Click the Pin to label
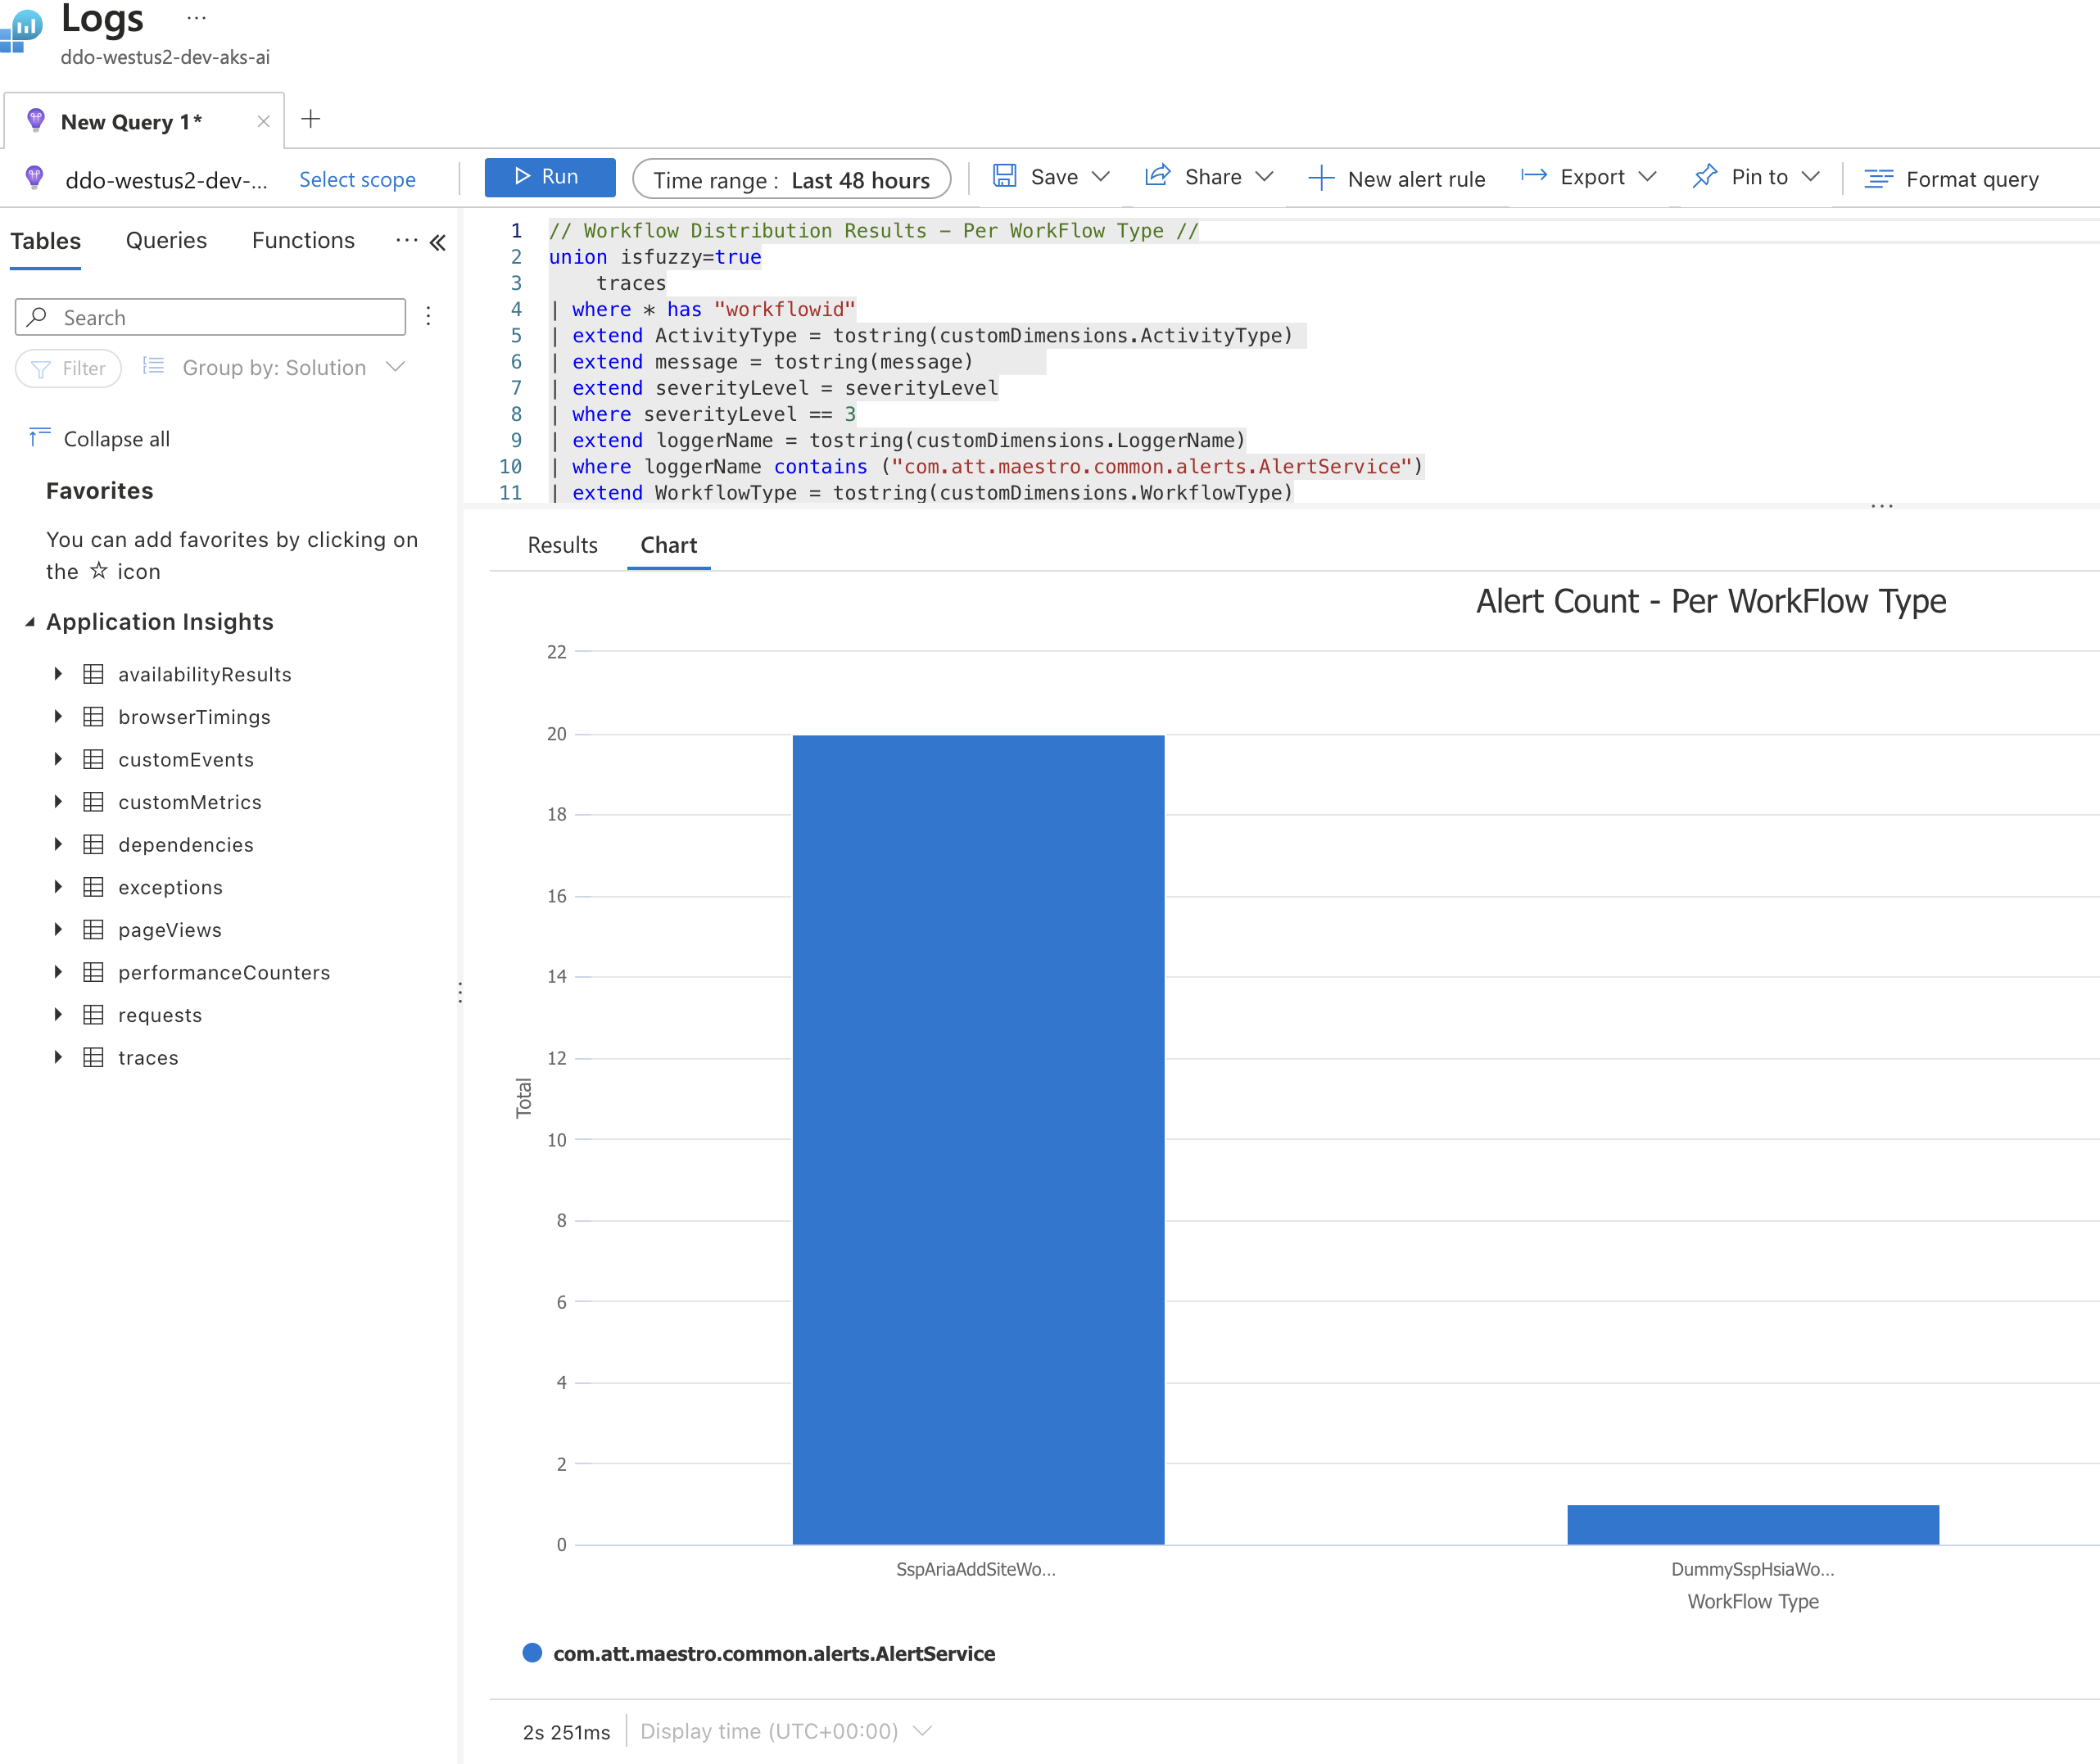The width and height of the screenshot is (2100, 1764). pos(1759,177)
